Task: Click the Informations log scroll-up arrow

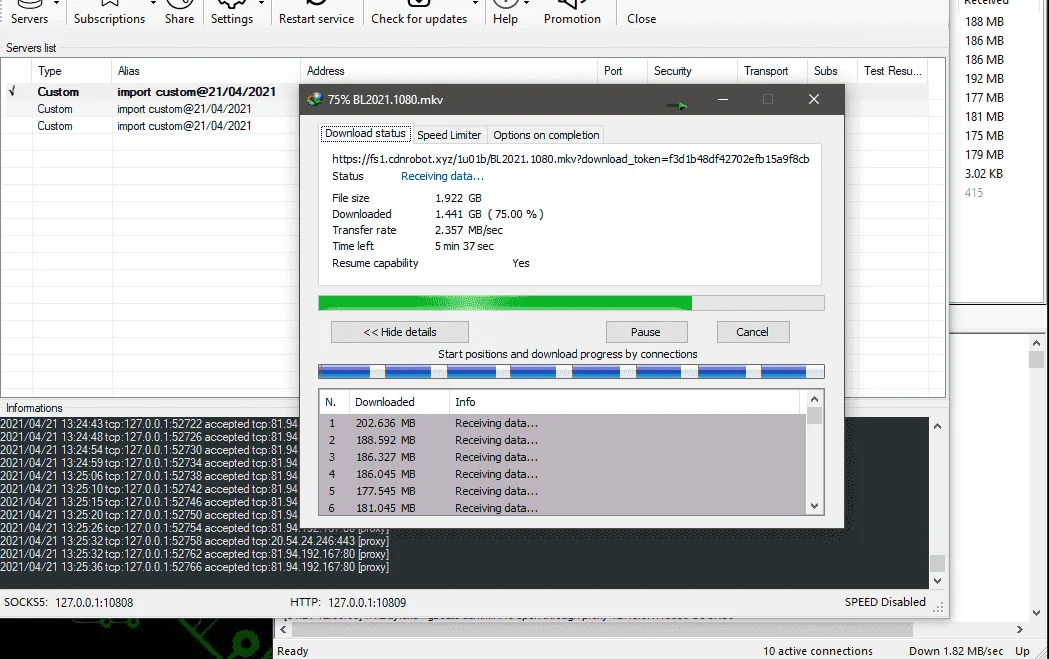Action: (x=937, y=426)
